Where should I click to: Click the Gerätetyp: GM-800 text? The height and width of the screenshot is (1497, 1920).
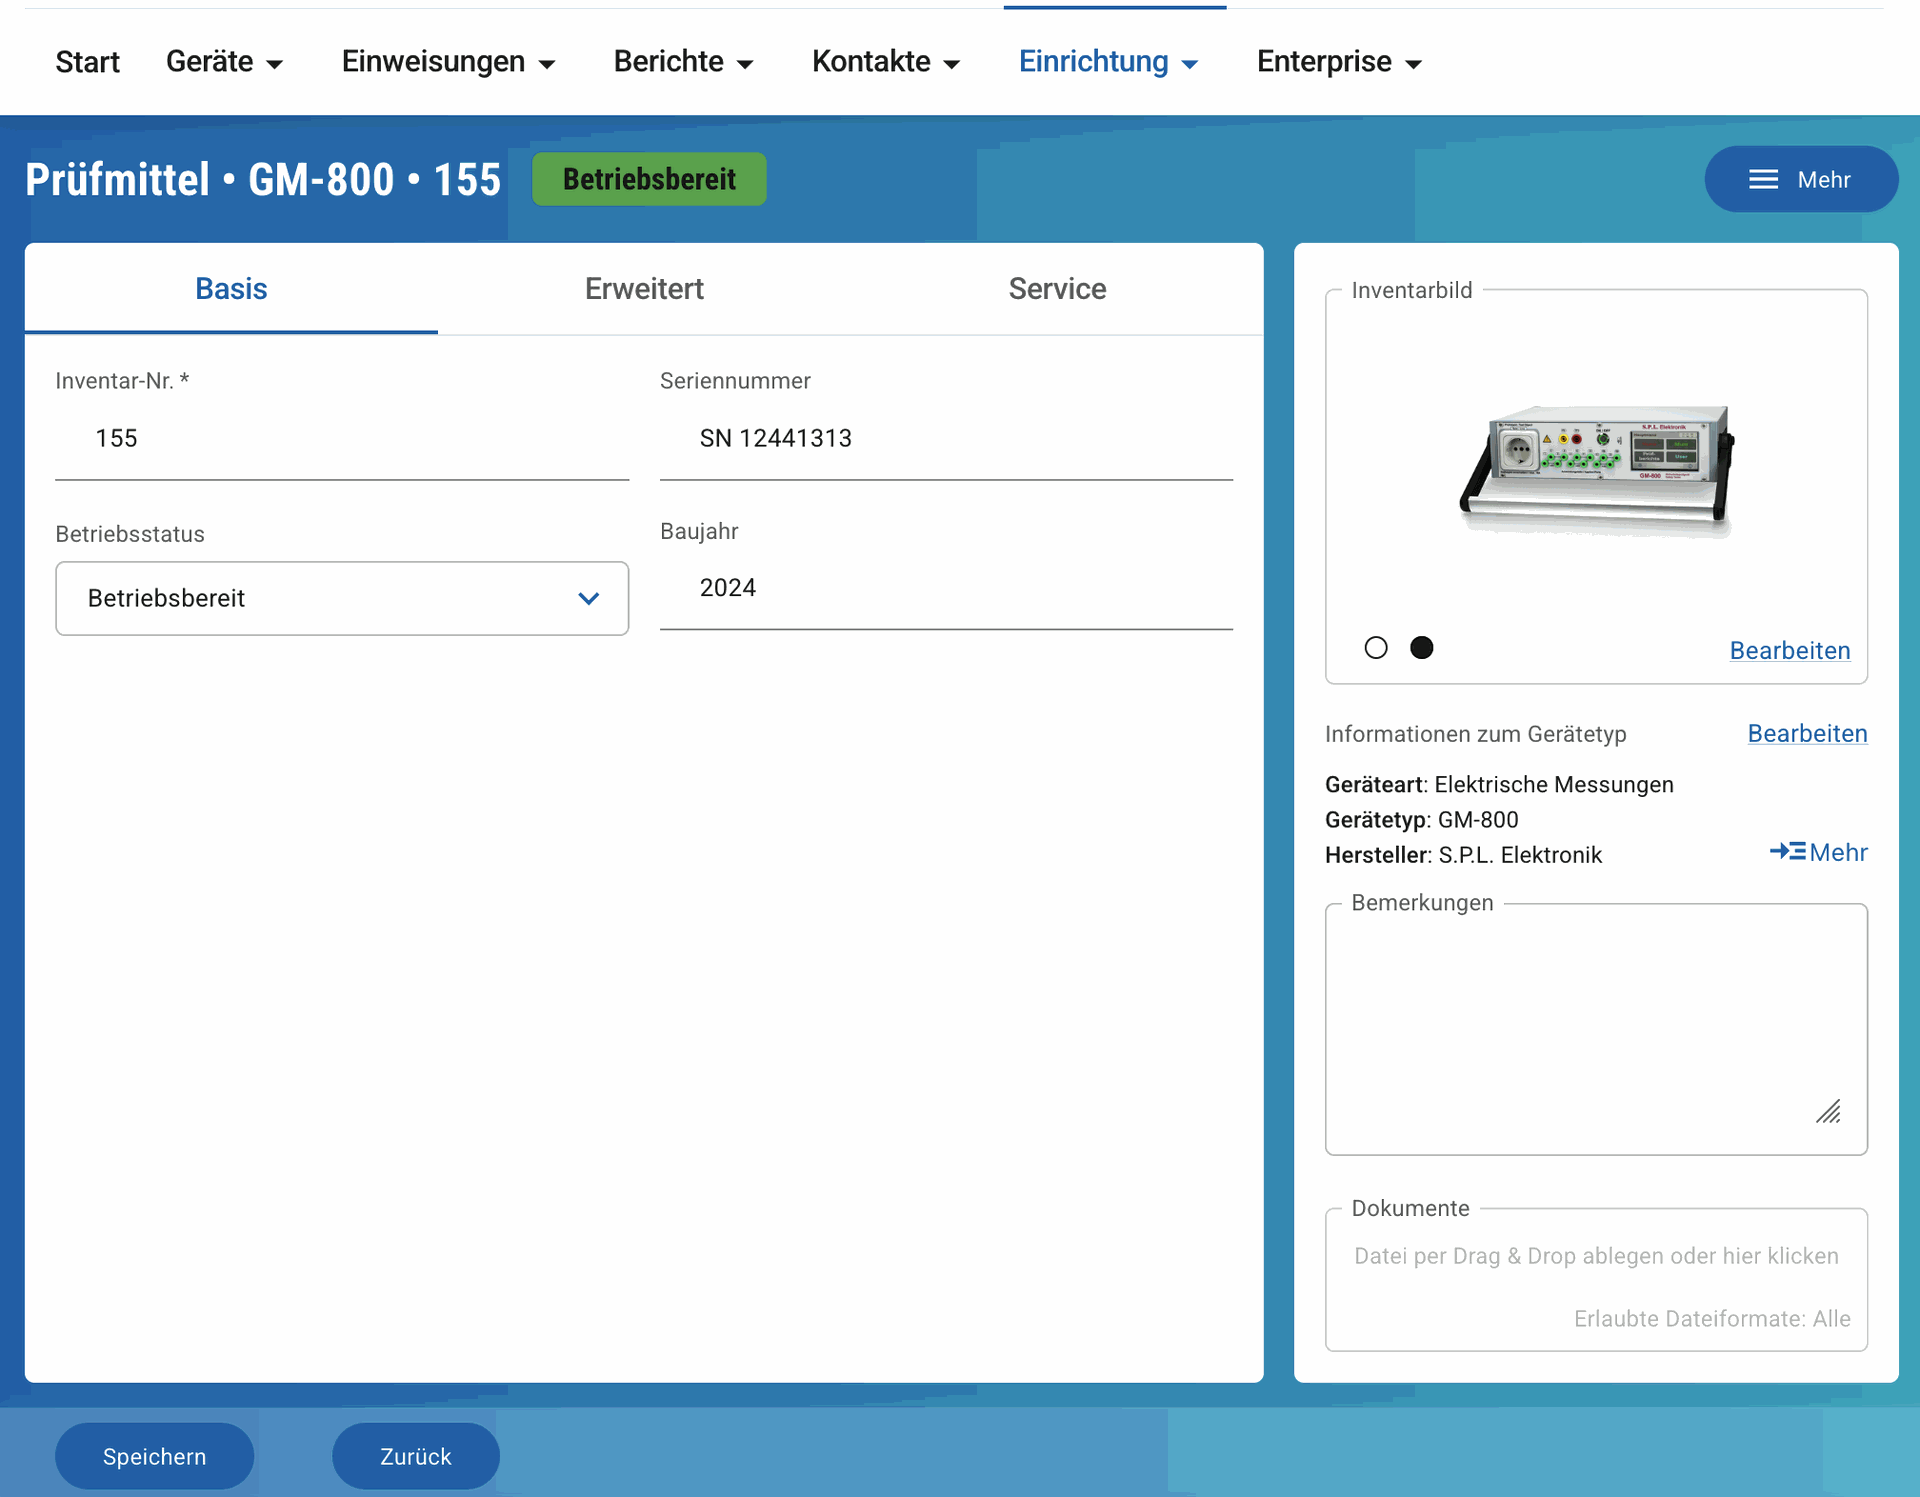[1421, 820]
